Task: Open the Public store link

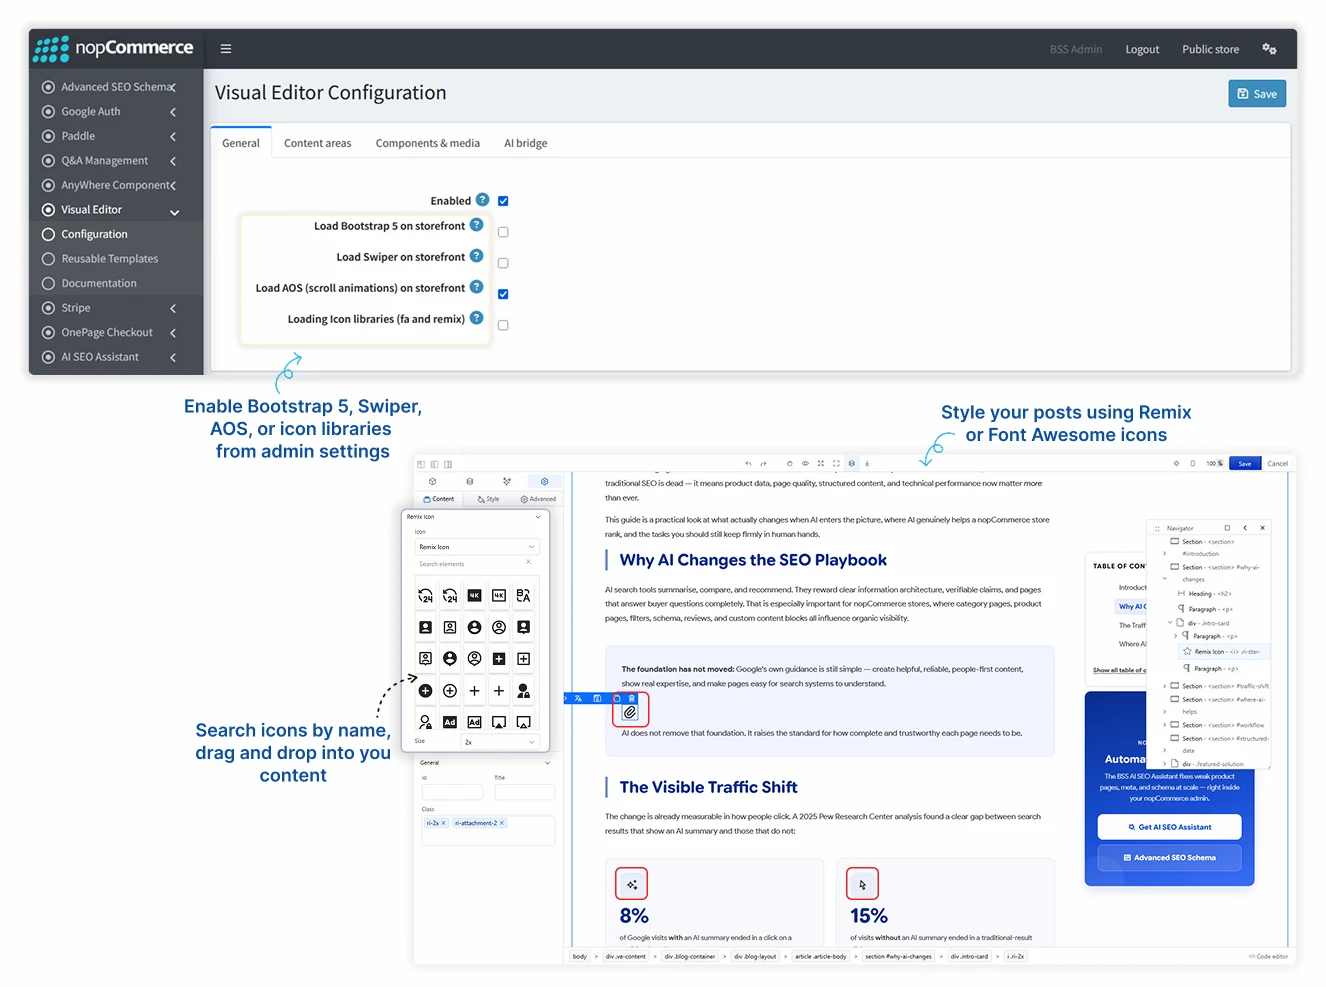Action: [x=1210, y=49]
